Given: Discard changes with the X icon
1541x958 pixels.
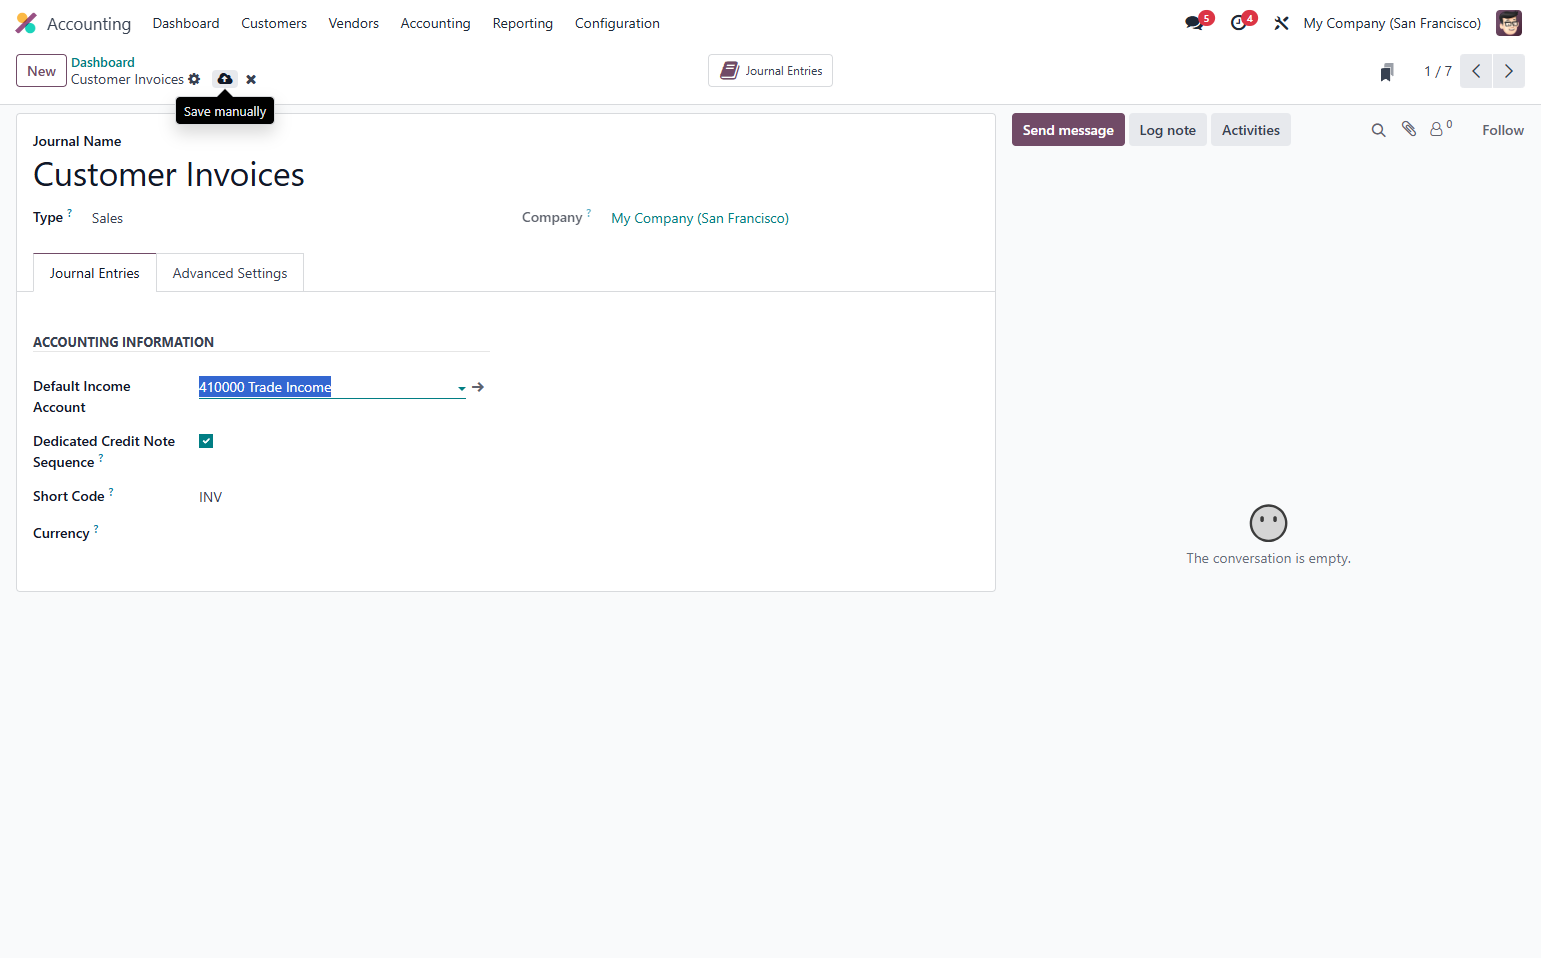Looking at the screenshot, I should 251,79.
